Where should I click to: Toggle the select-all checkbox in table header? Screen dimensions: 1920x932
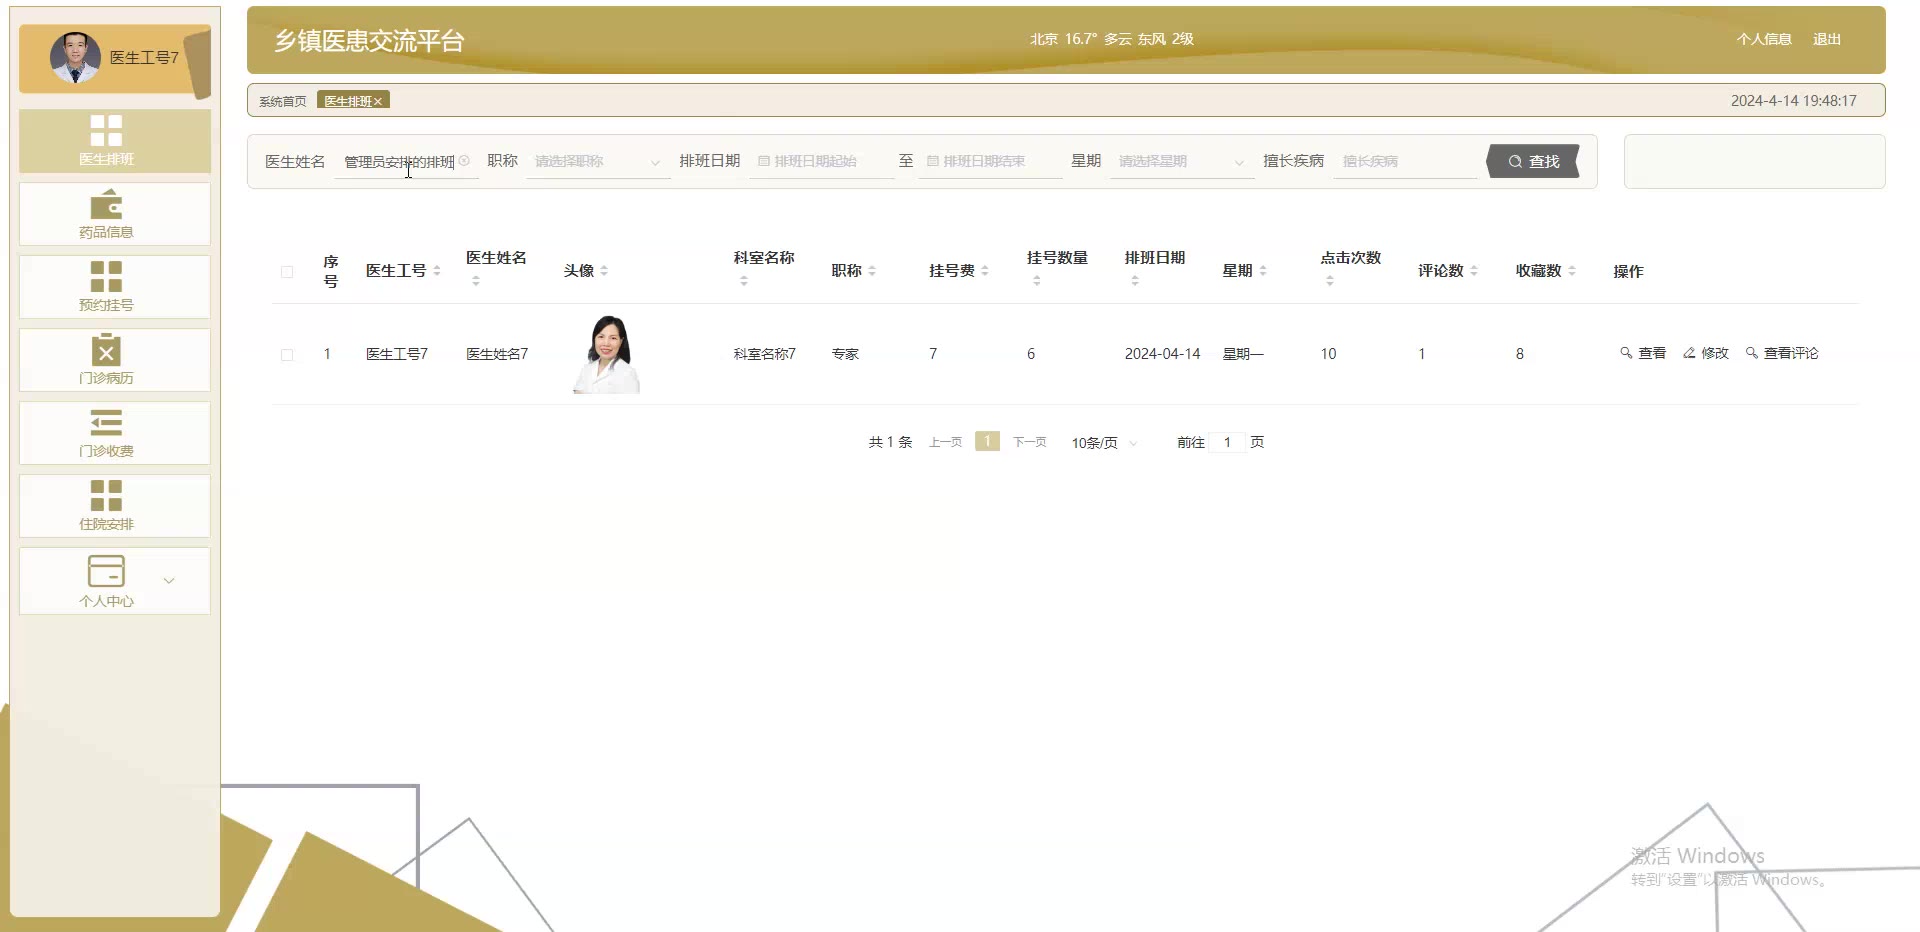(x=287, y=272)
